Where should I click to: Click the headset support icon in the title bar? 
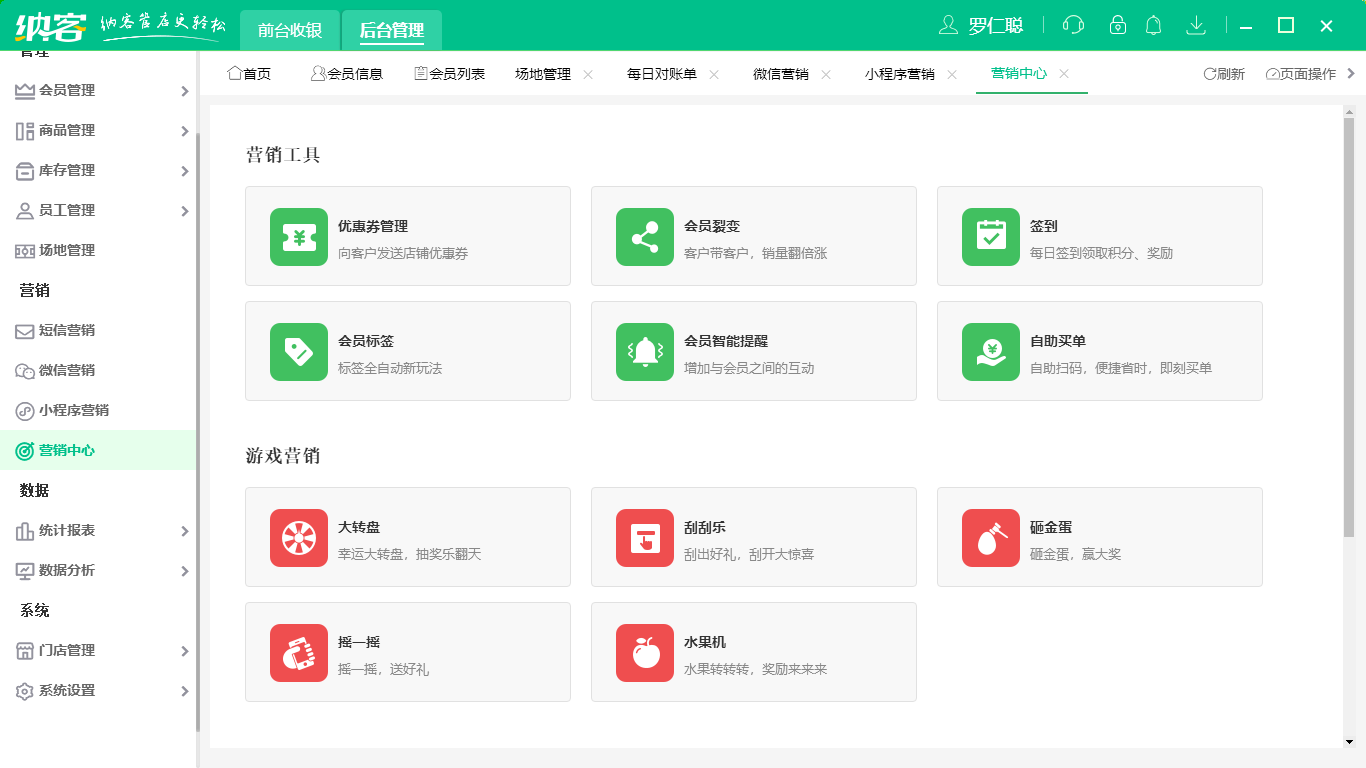click(1072, 25)
